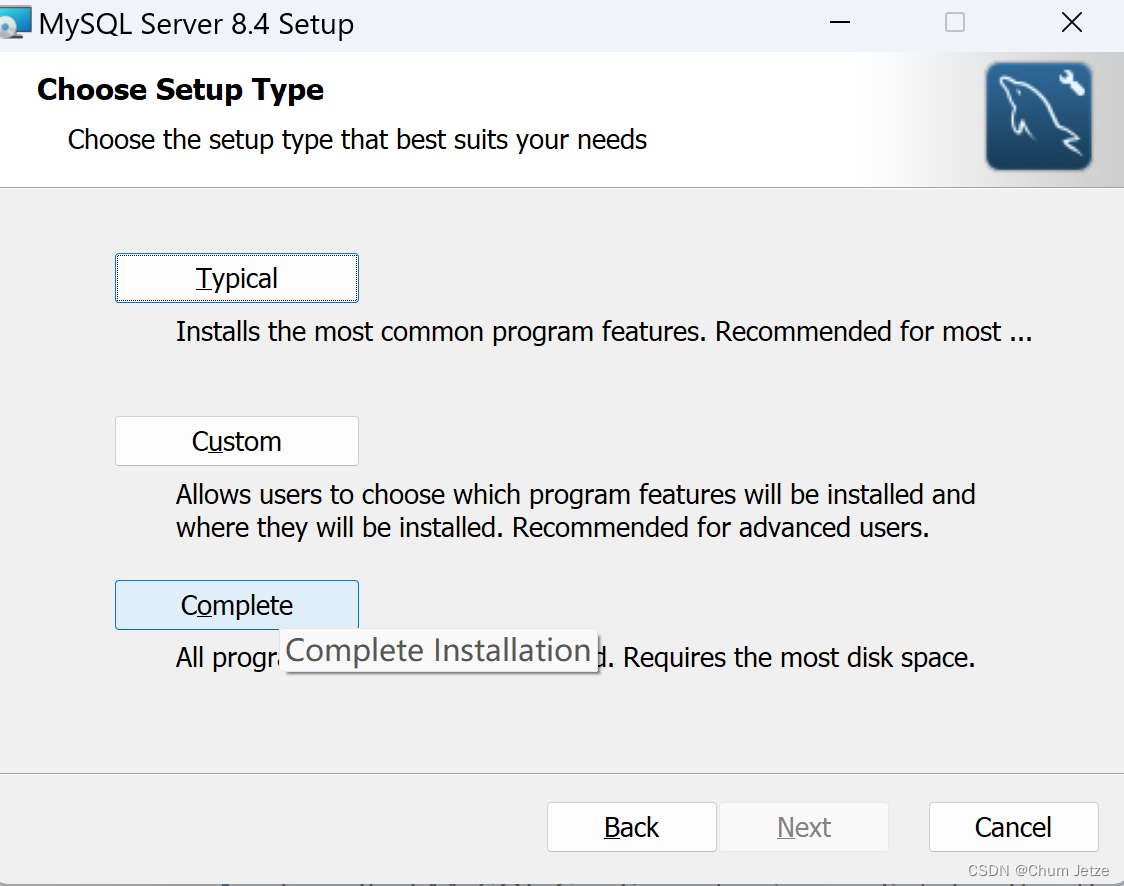Pick the Complete setup type
Image resolution: width=1124 pixels, height=886 pixels.
(x=237, y=606)
